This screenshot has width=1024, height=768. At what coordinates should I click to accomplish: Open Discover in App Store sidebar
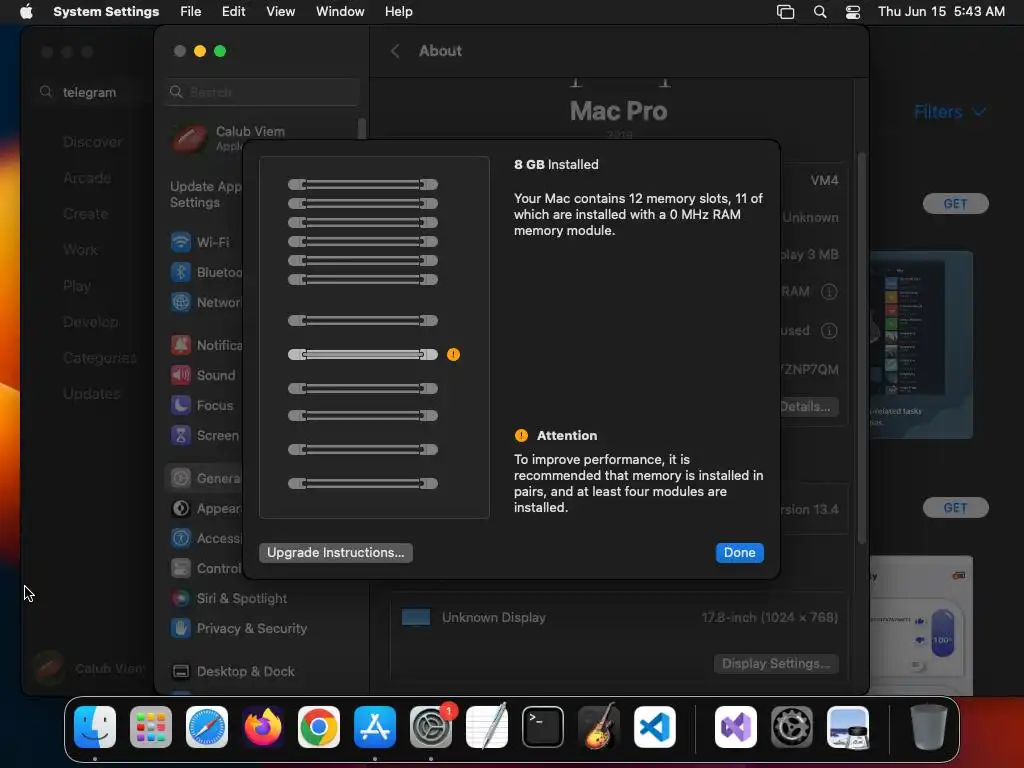tap(92, 142)
